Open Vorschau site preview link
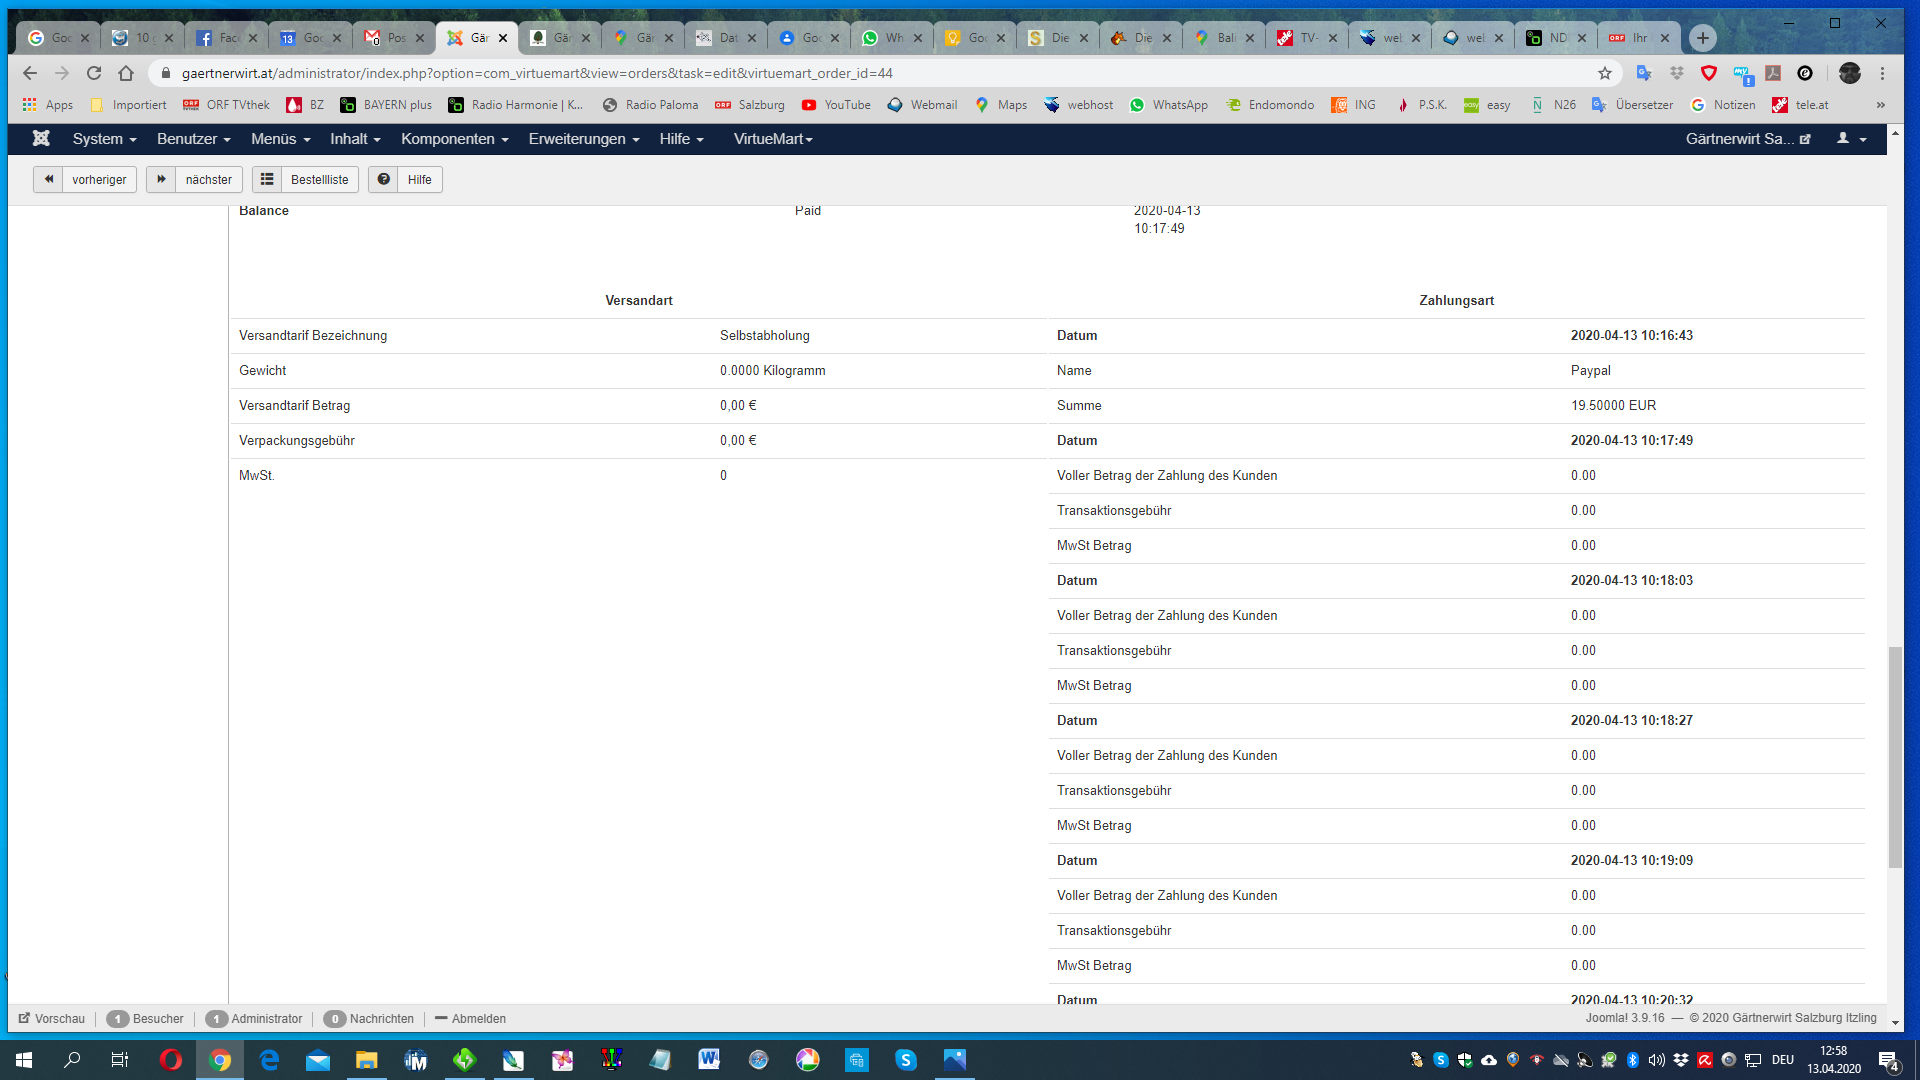 52,1019
